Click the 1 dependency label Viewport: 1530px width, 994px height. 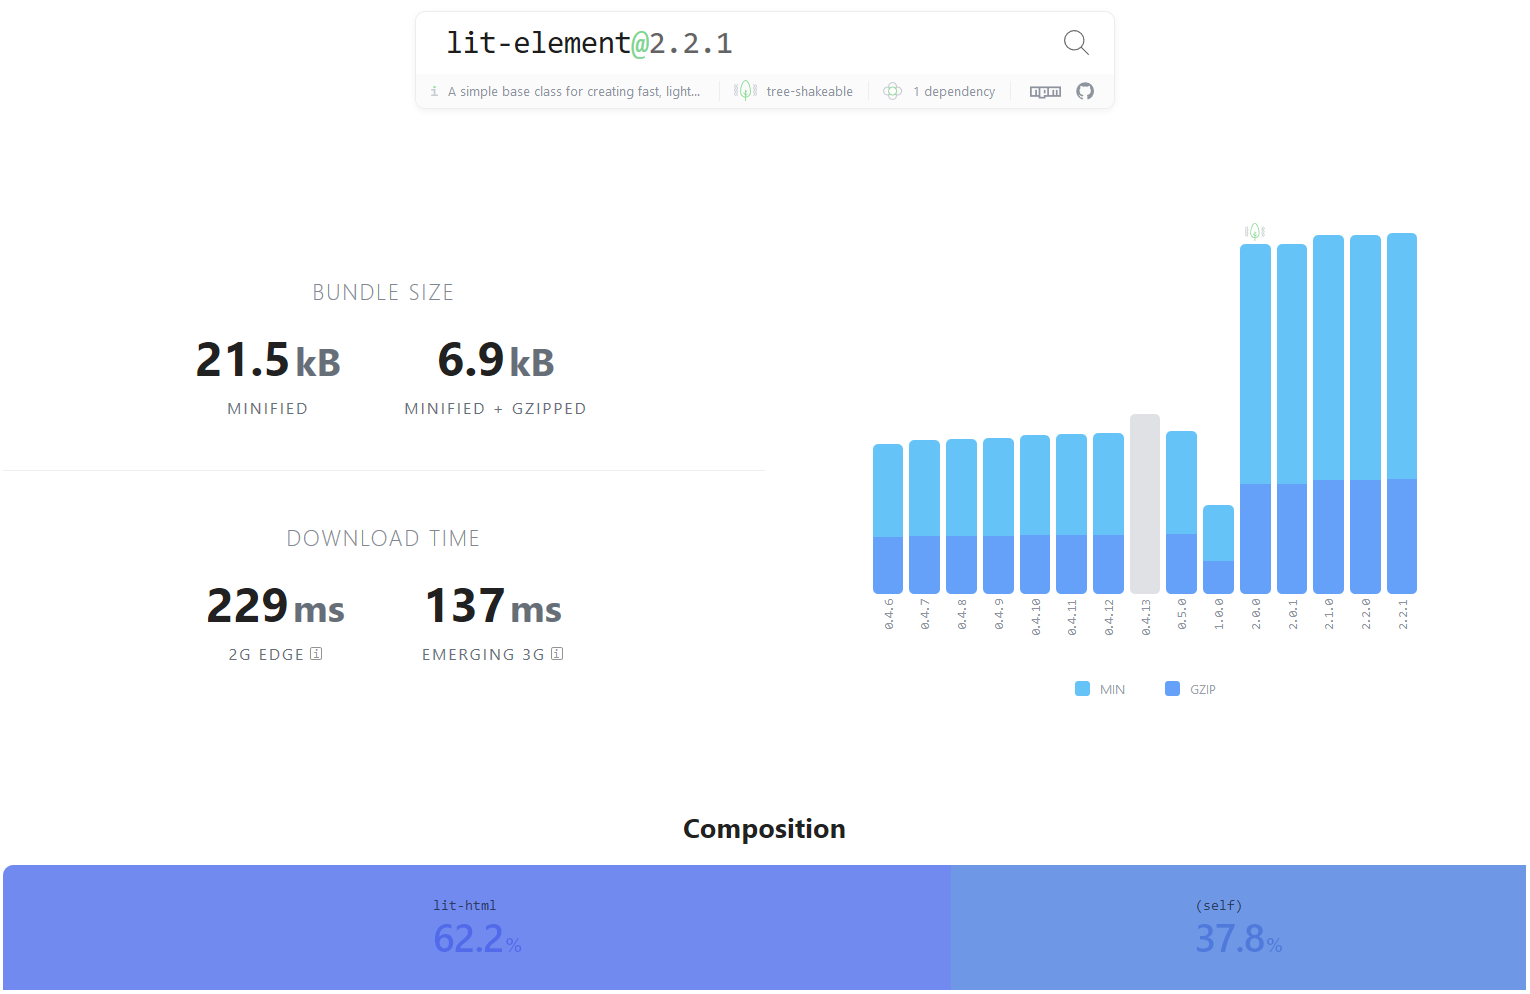point(954,91)
